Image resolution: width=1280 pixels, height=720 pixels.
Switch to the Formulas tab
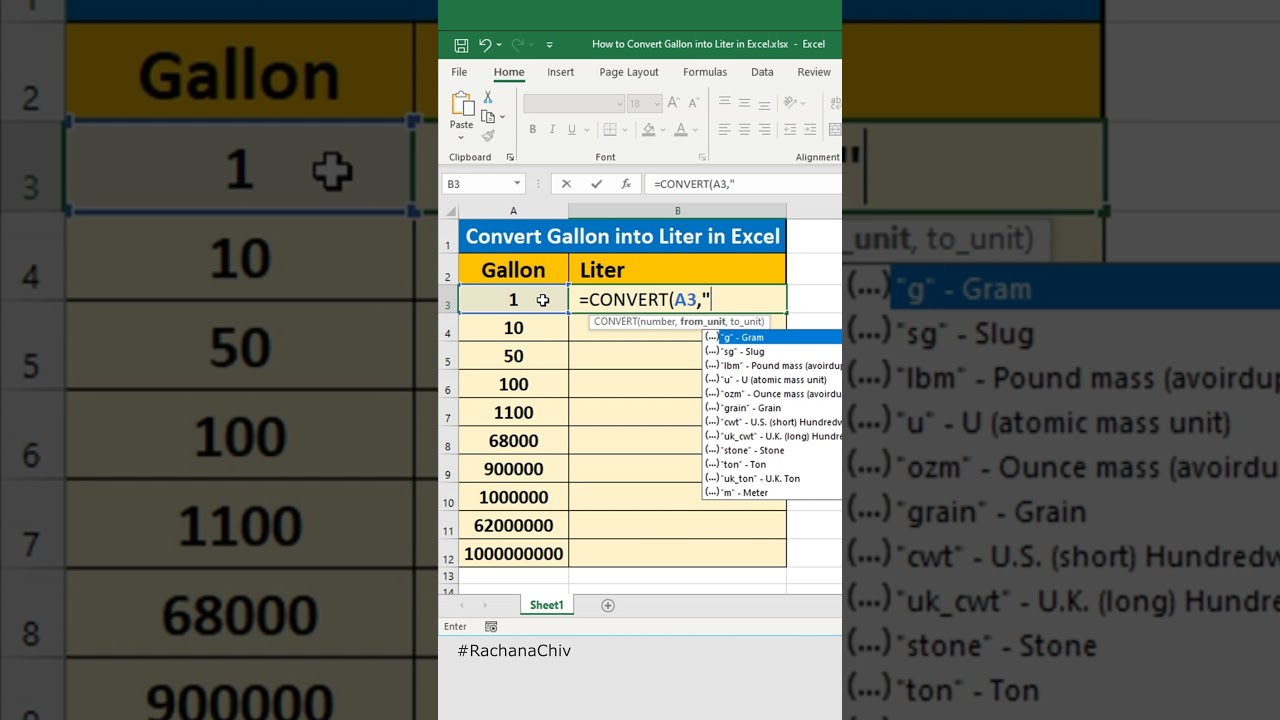(705, 72)
